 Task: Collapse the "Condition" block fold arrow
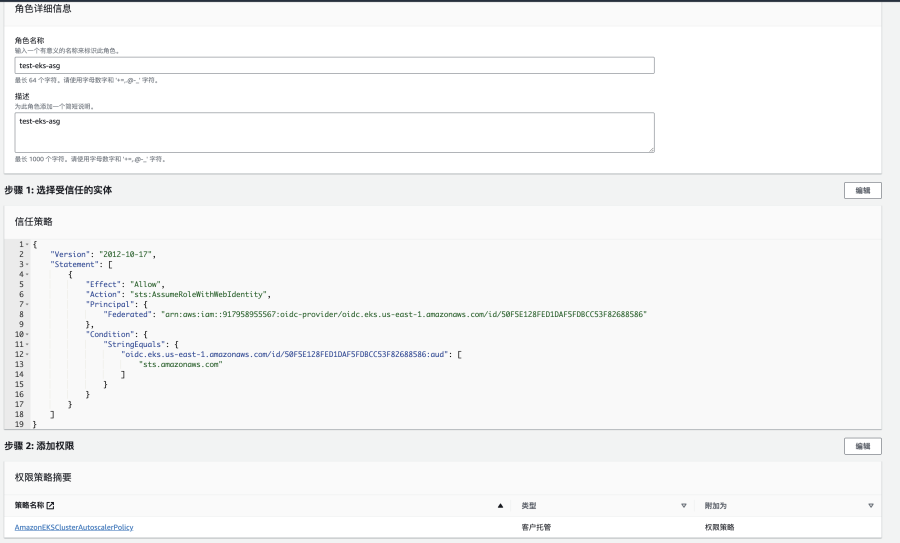[x=27, y=334]
